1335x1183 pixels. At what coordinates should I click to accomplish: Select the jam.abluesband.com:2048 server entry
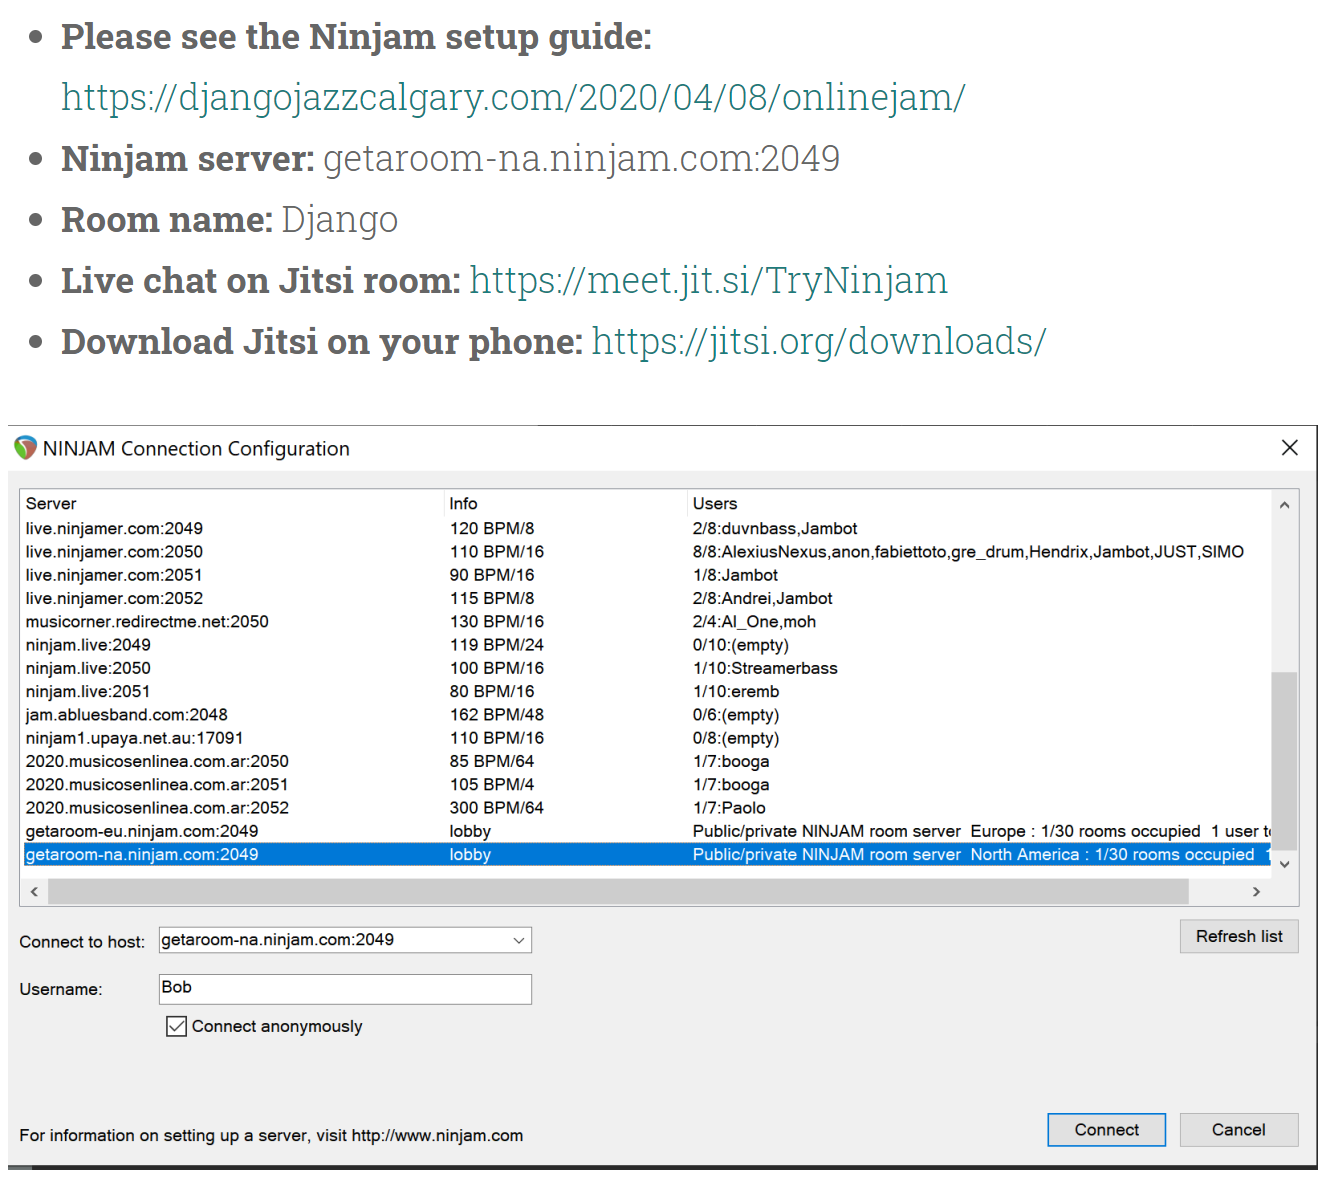(x=127, y=715)
